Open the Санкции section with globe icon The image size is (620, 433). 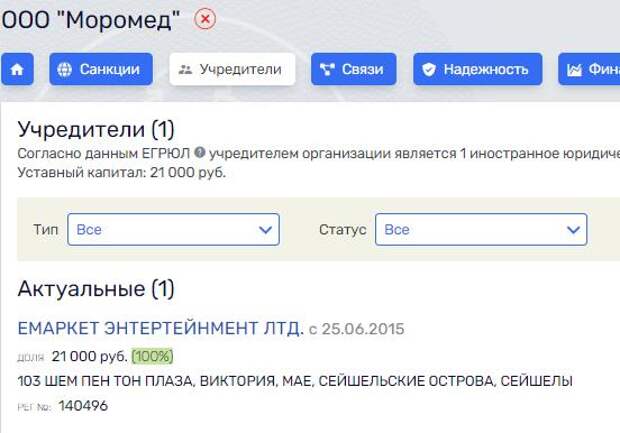(101, 70)
